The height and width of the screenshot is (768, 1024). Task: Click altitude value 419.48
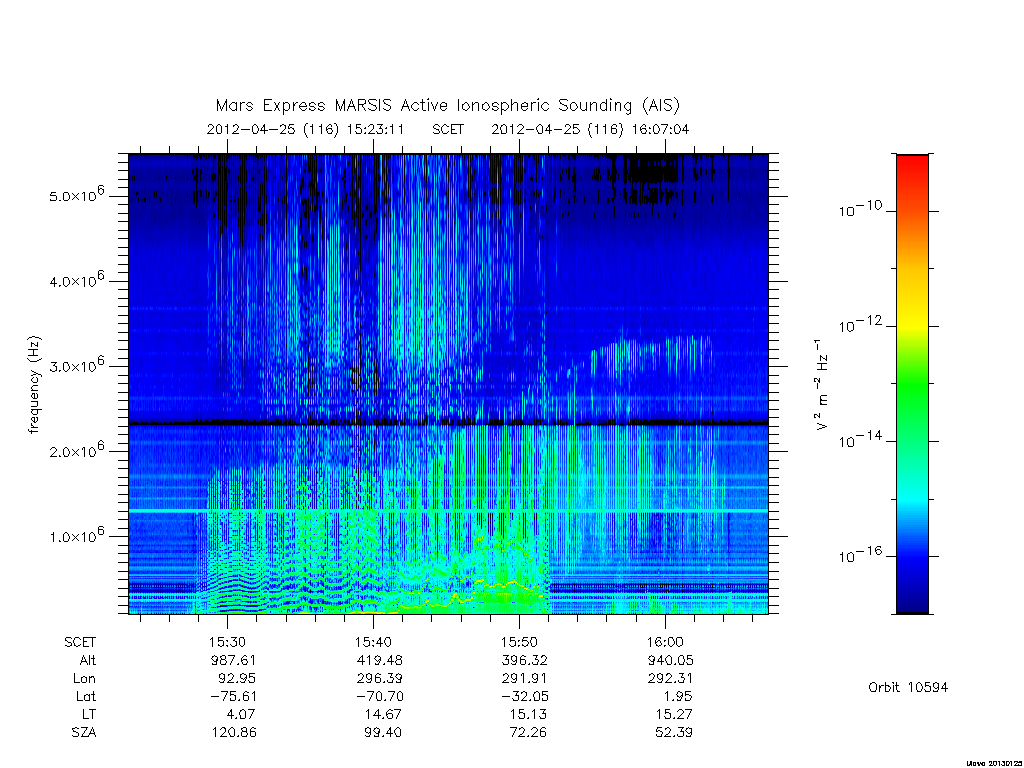click(379, 660)
